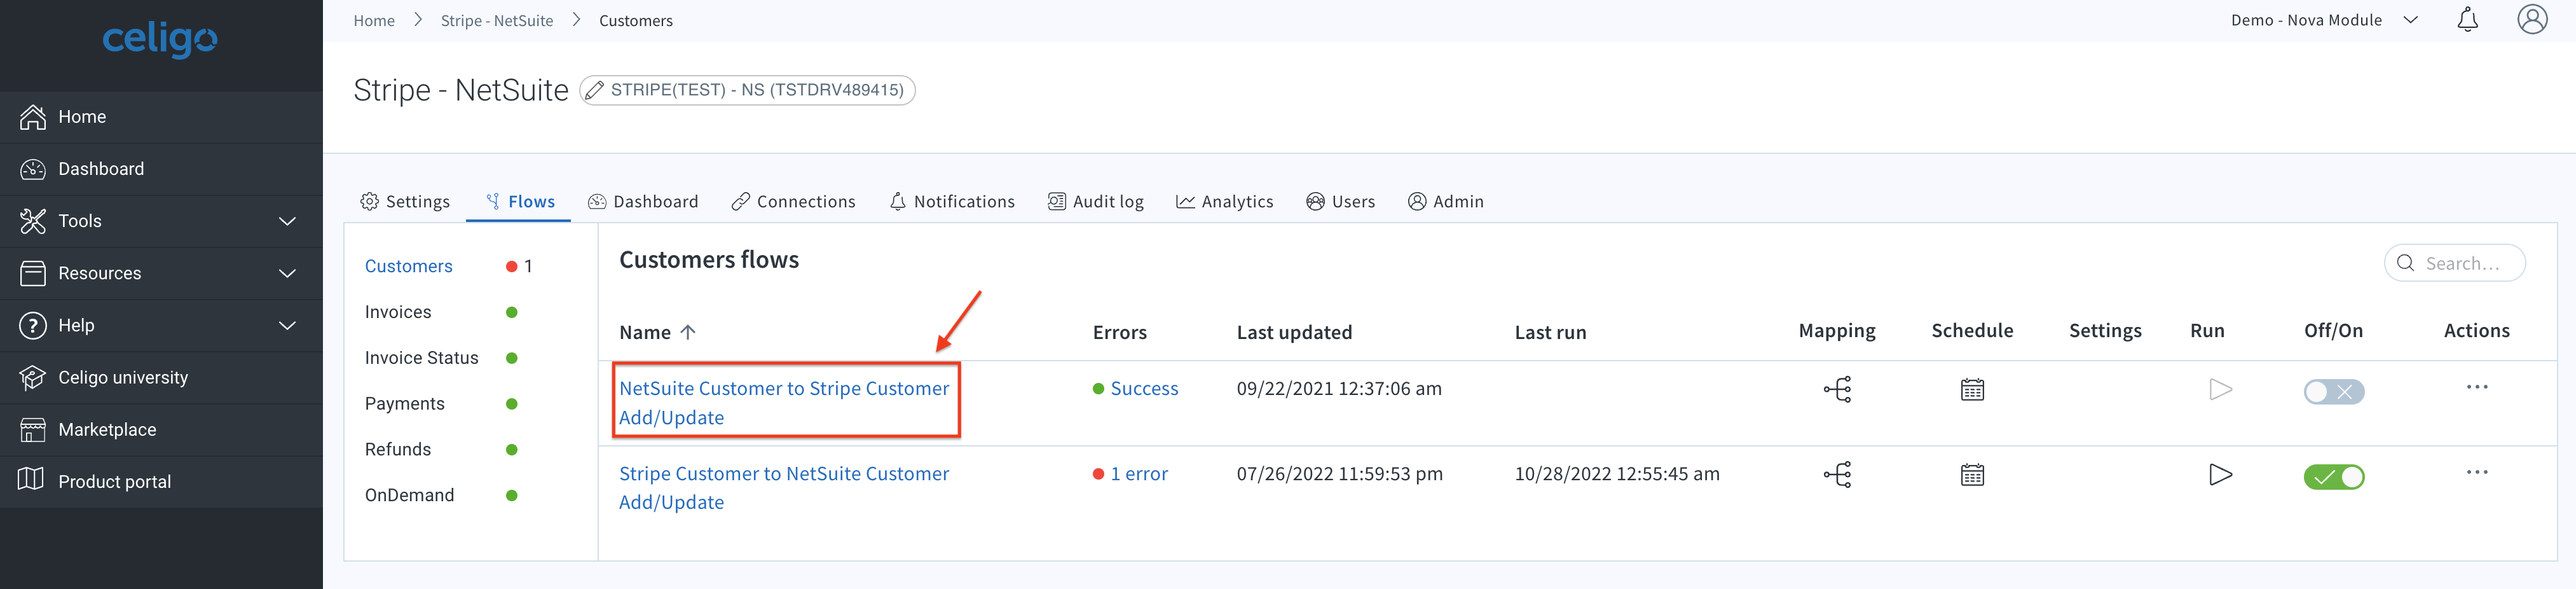
Task: Click the 07/26/2022 11:59:53 pm timestamp
Action: point(1339,474)
